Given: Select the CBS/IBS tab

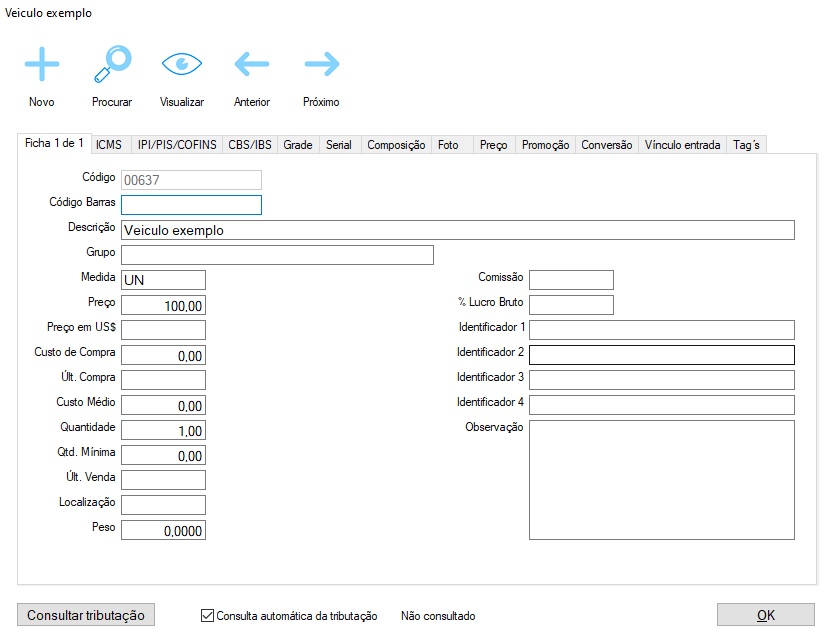Looking at the screenshot, I should [x=250, y=145].
